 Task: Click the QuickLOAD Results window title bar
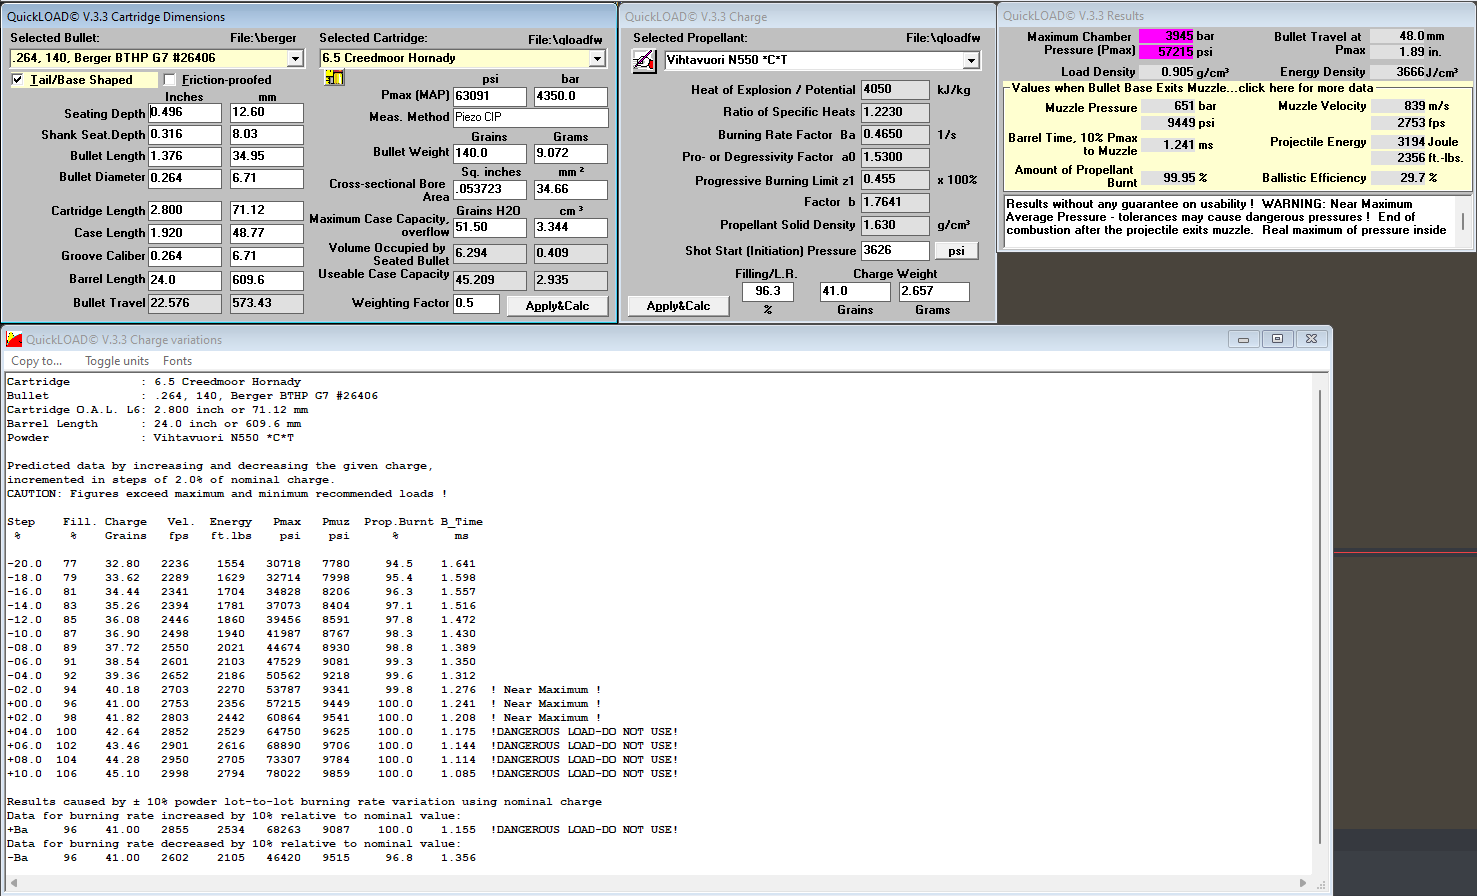point(1237,15)
